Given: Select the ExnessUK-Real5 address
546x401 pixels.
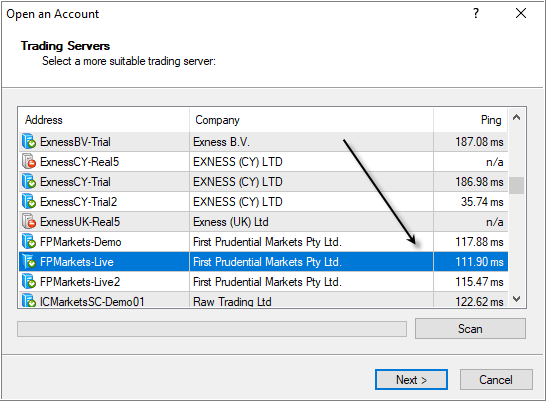Looking at the screenshot, I should point(80,222).
